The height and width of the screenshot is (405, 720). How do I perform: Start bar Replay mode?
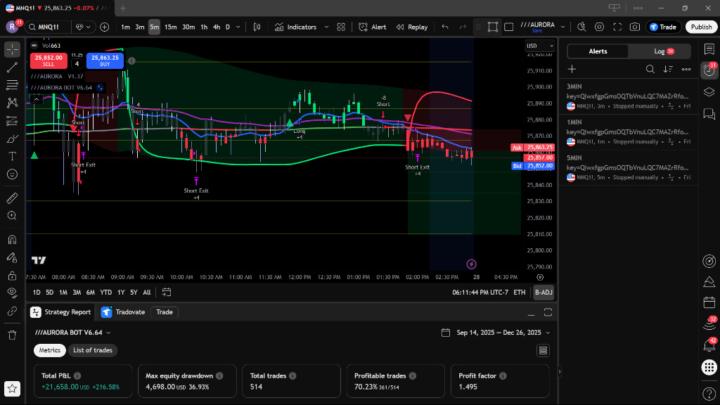(412, 27)
